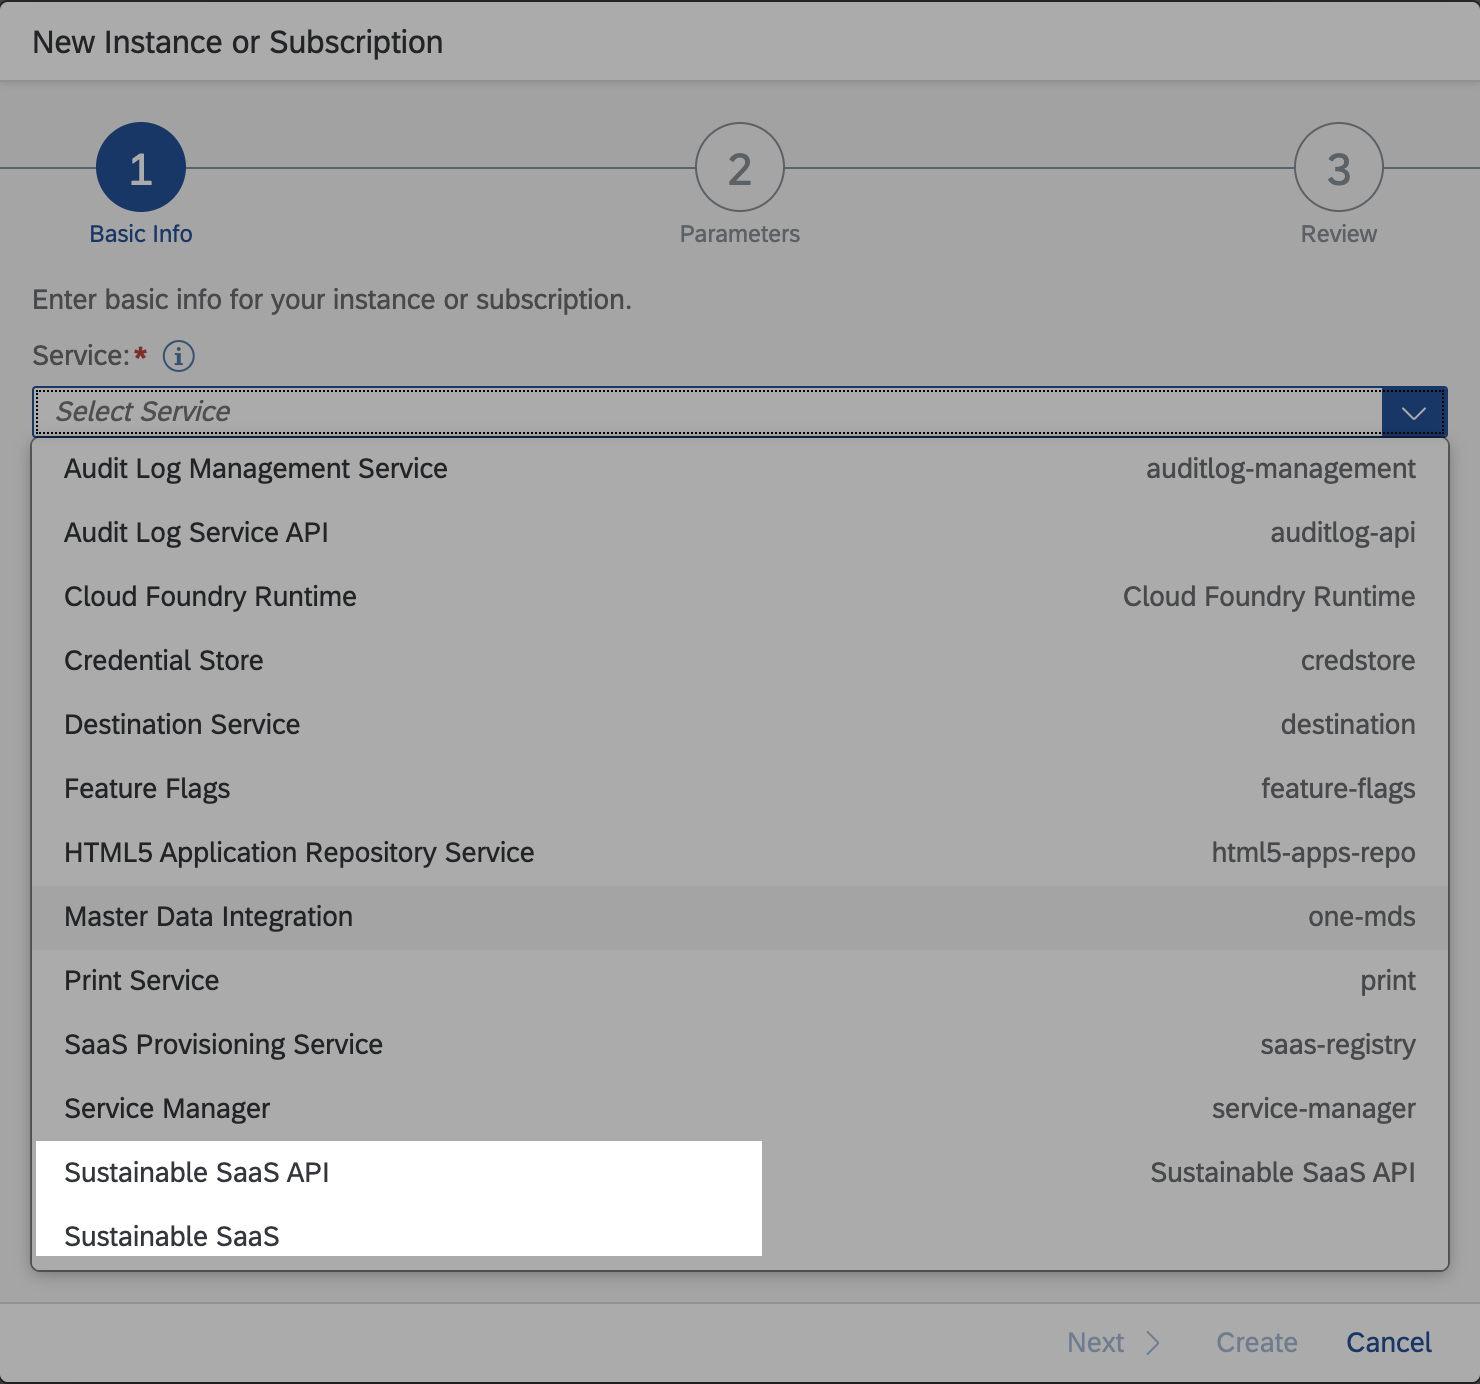Focus the Select Service input field
Image resolution: width=1480 pixels, height=1384 pixels.
(708, 412)
